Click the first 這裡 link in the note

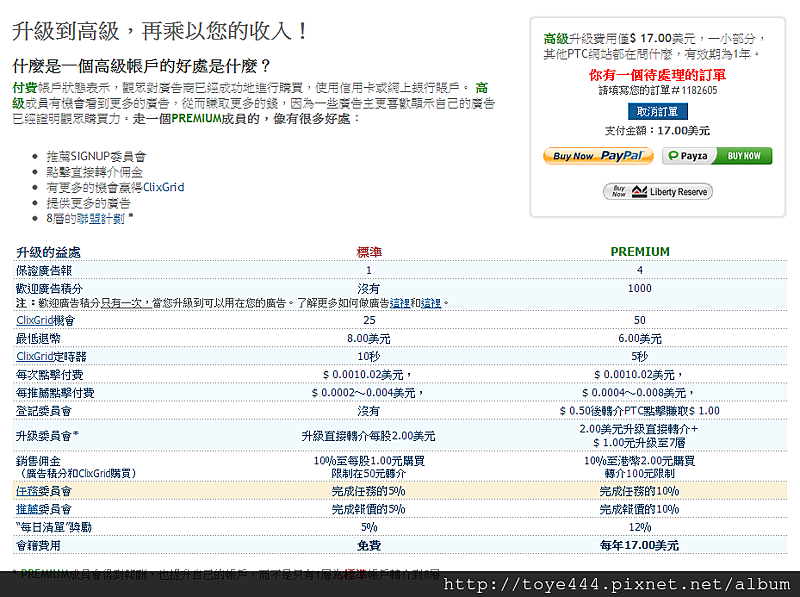[x=400, y=303]
